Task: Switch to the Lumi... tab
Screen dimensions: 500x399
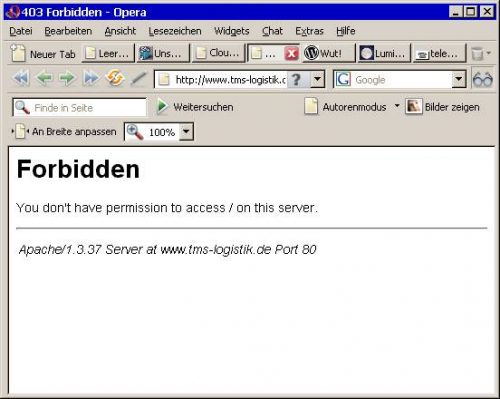Action: point(384,53)
